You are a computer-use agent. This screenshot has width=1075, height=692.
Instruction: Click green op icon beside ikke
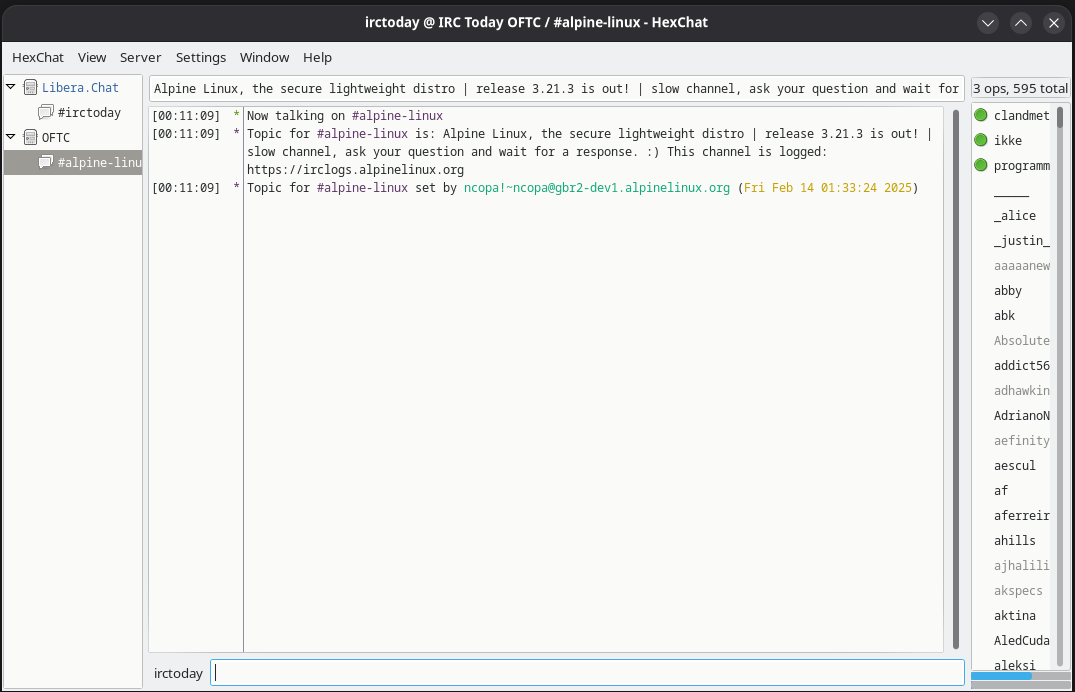(981, 140)
